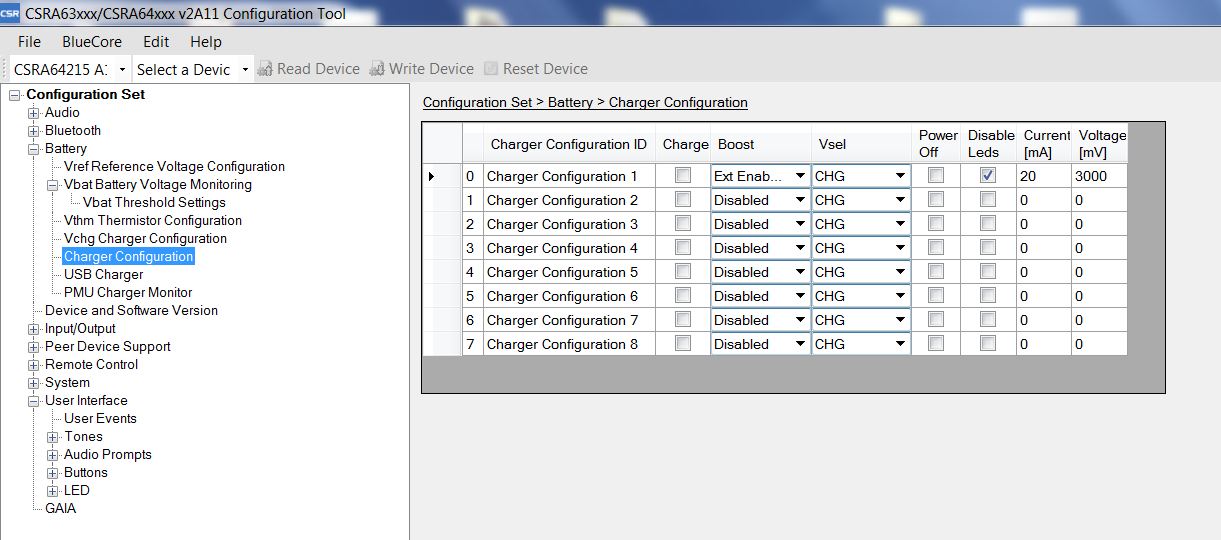
Task: Click the CSR logo in title bar
Action: 10,14
